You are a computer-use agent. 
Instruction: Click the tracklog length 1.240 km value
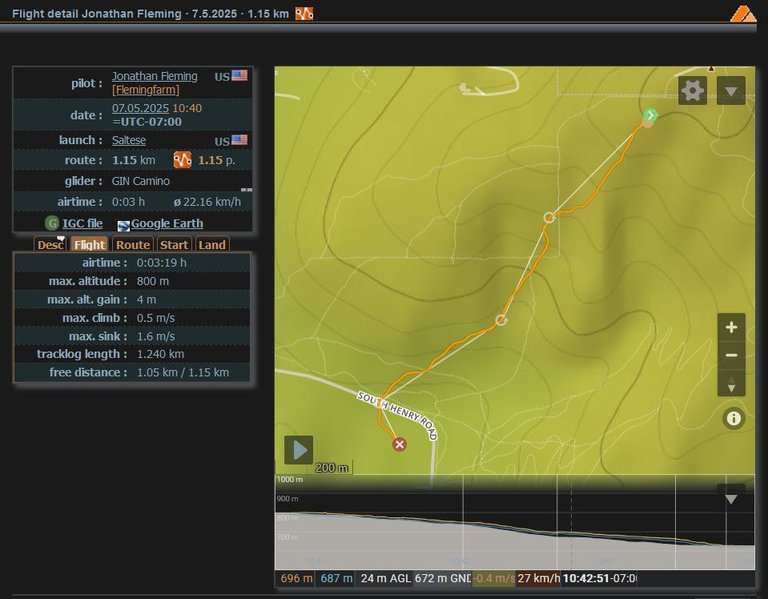click(161, 354)
